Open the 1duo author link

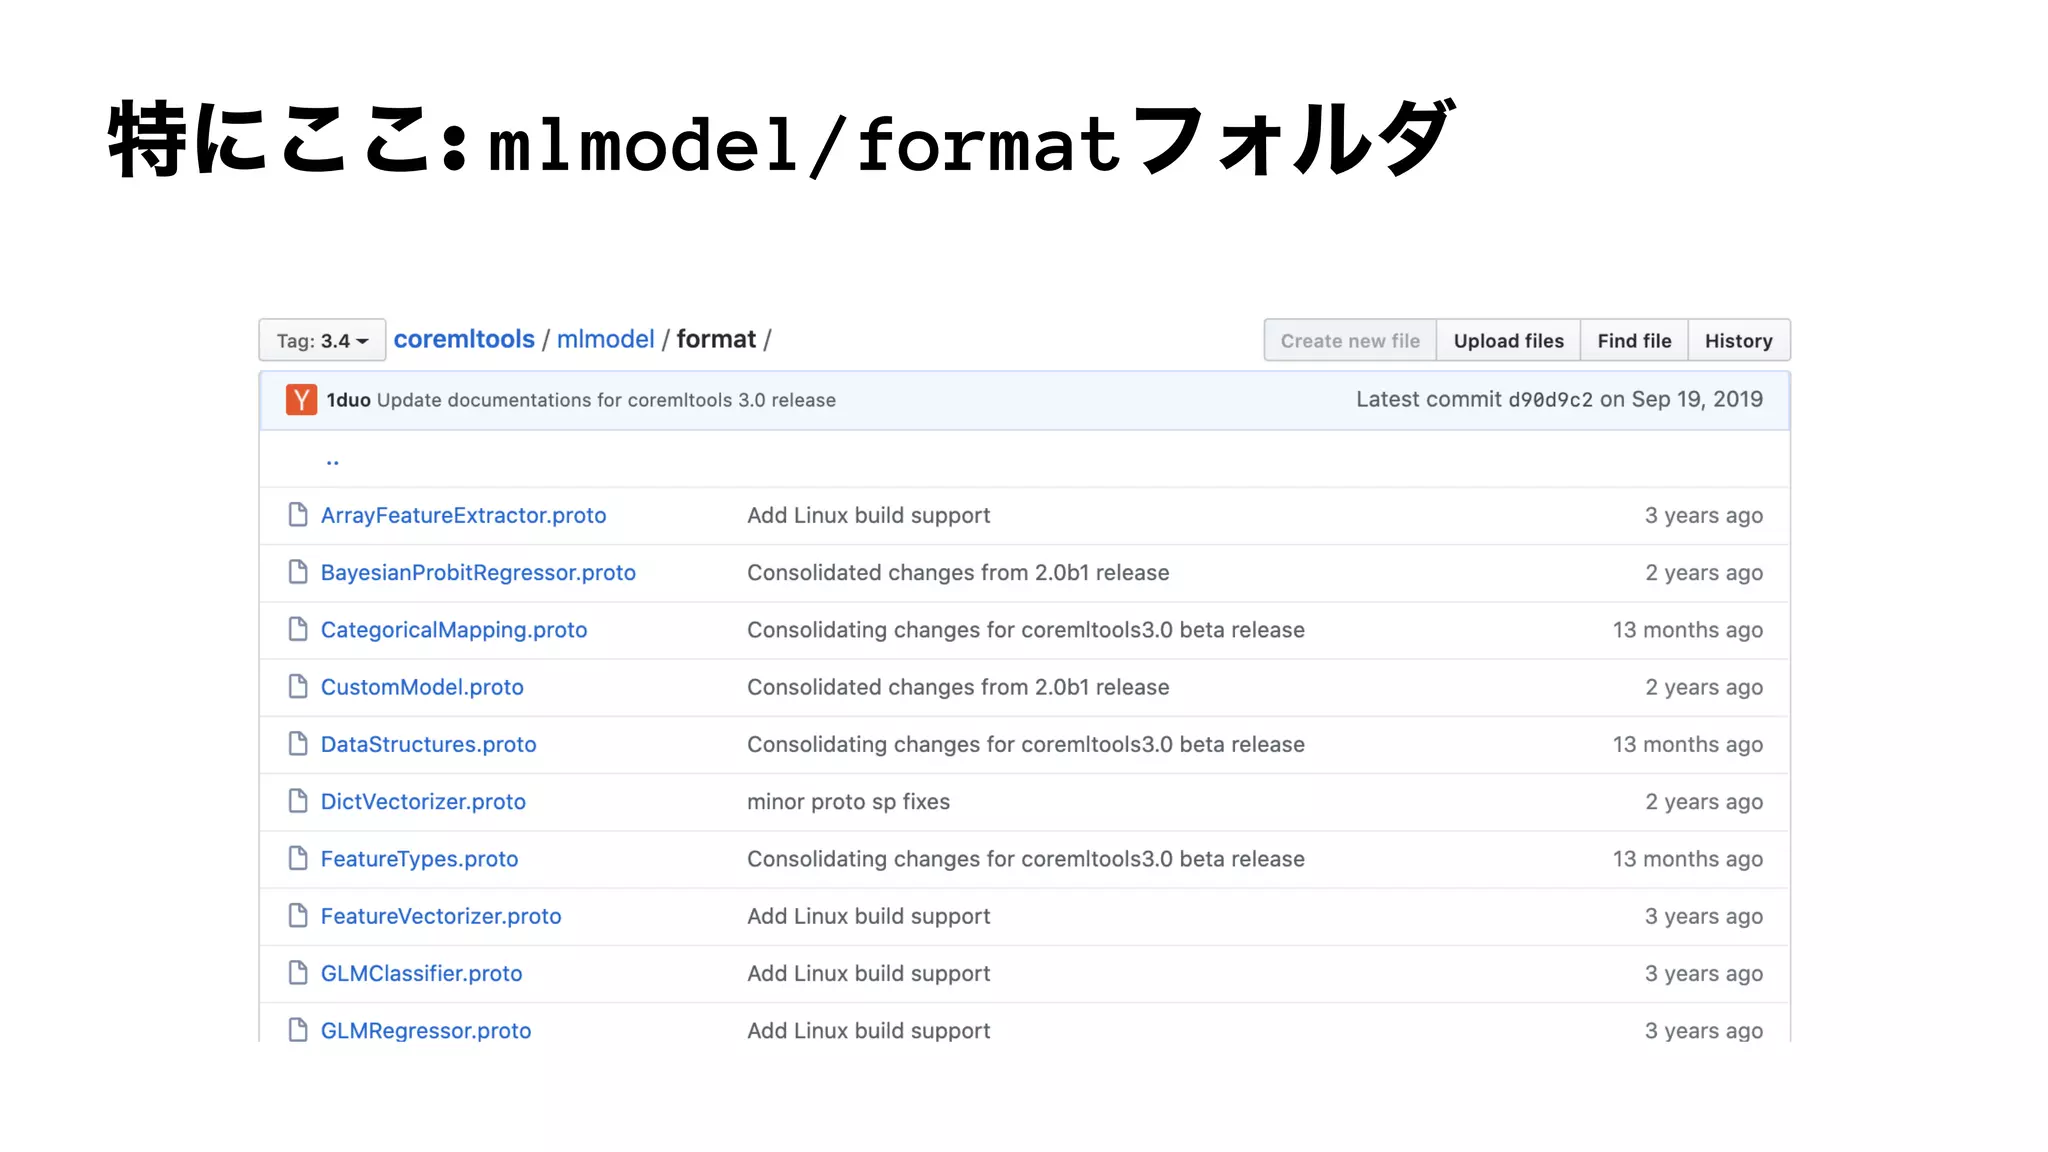point(348,400)
